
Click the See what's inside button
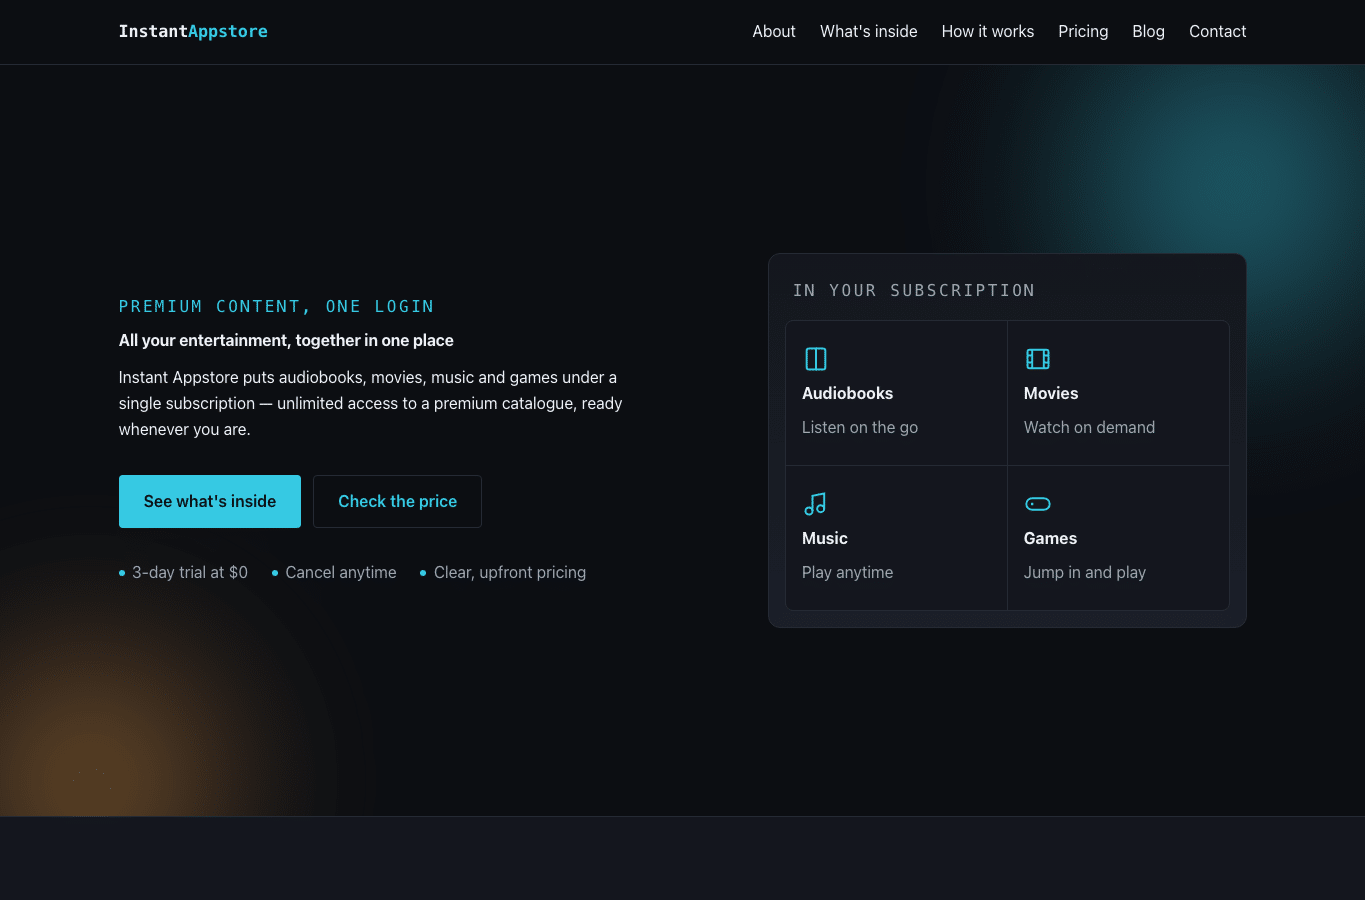(210, 501)
